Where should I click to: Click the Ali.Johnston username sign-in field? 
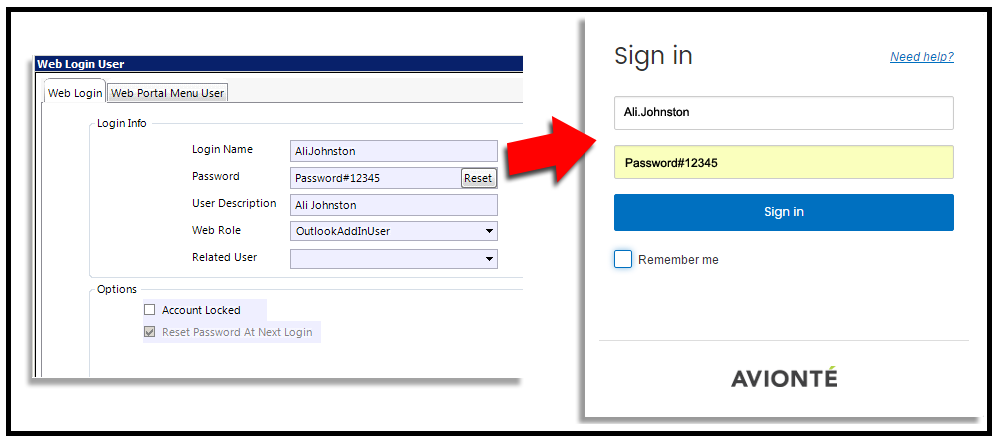coord(784,113)
